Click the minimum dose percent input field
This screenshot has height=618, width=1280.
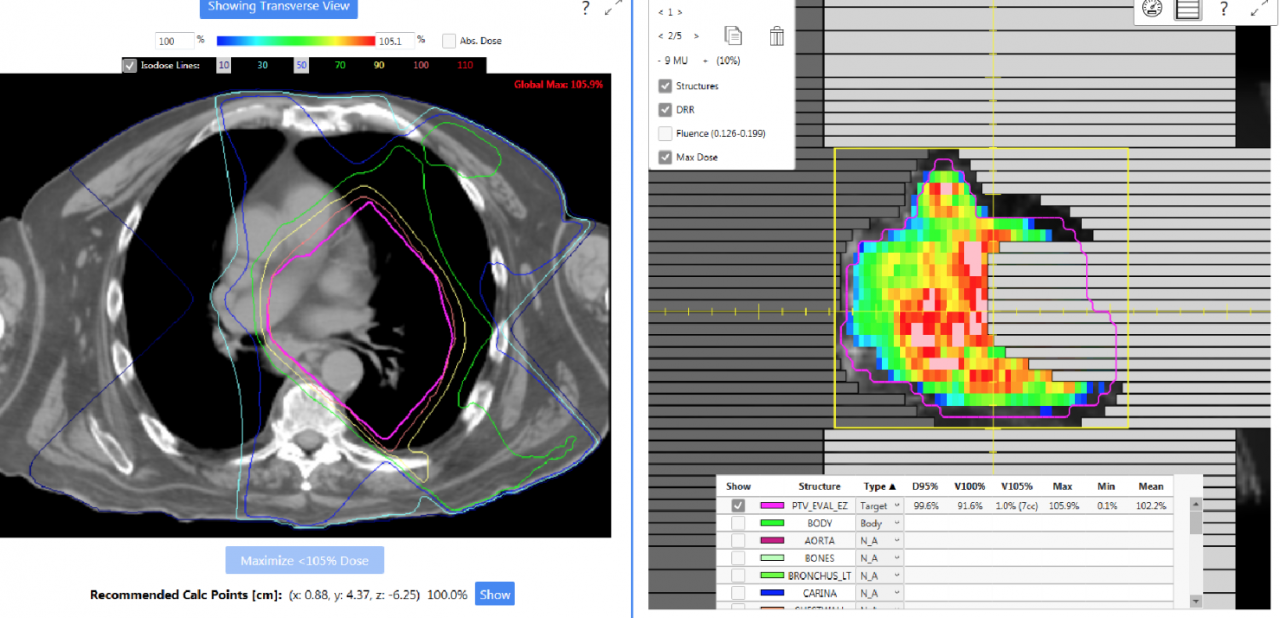174,41
